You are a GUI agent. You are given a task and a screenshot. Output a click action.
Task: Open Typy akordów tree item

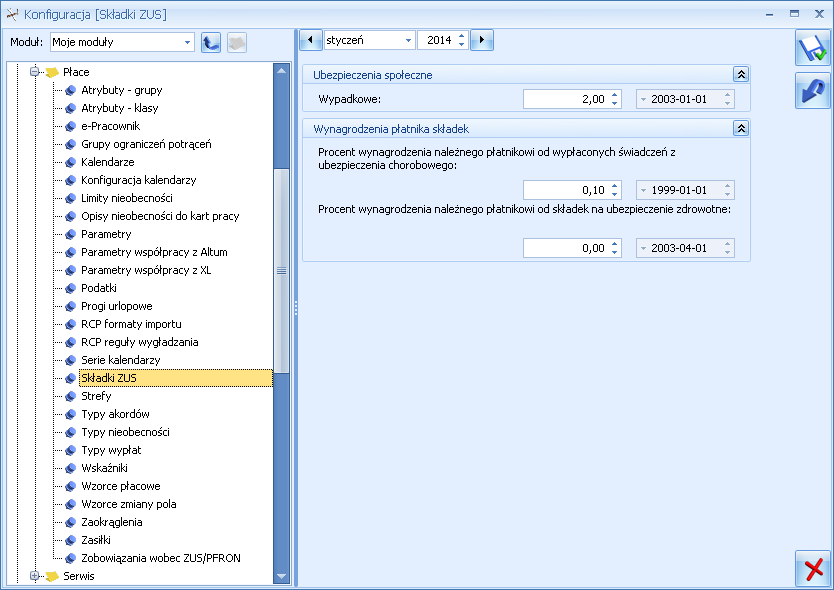[115, 414]
